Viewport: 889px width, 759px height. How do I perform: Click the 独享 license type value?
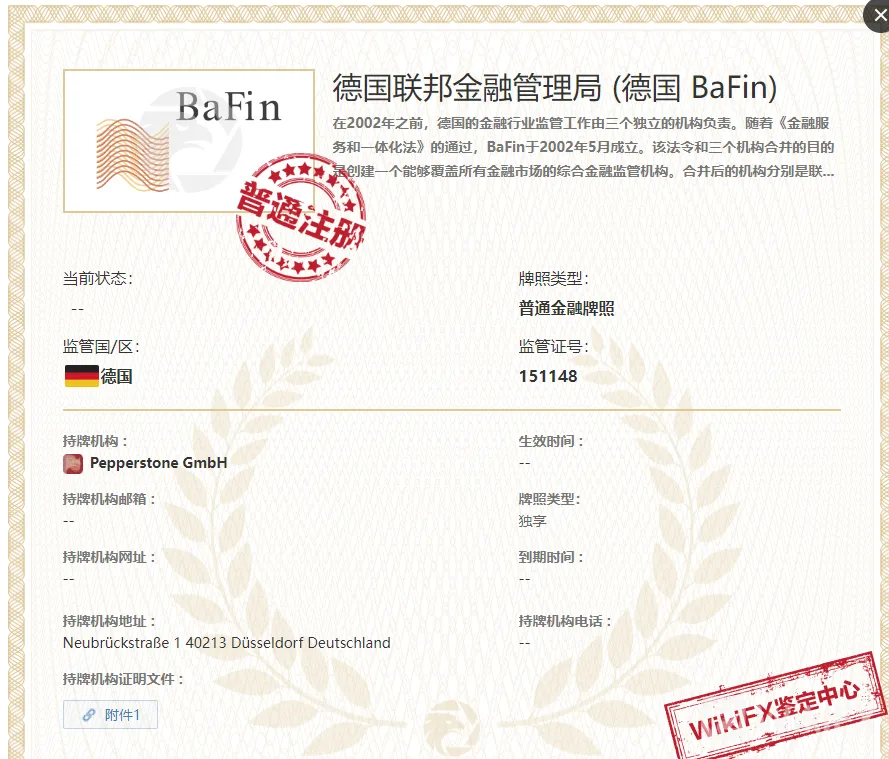(x=532, y=521)
